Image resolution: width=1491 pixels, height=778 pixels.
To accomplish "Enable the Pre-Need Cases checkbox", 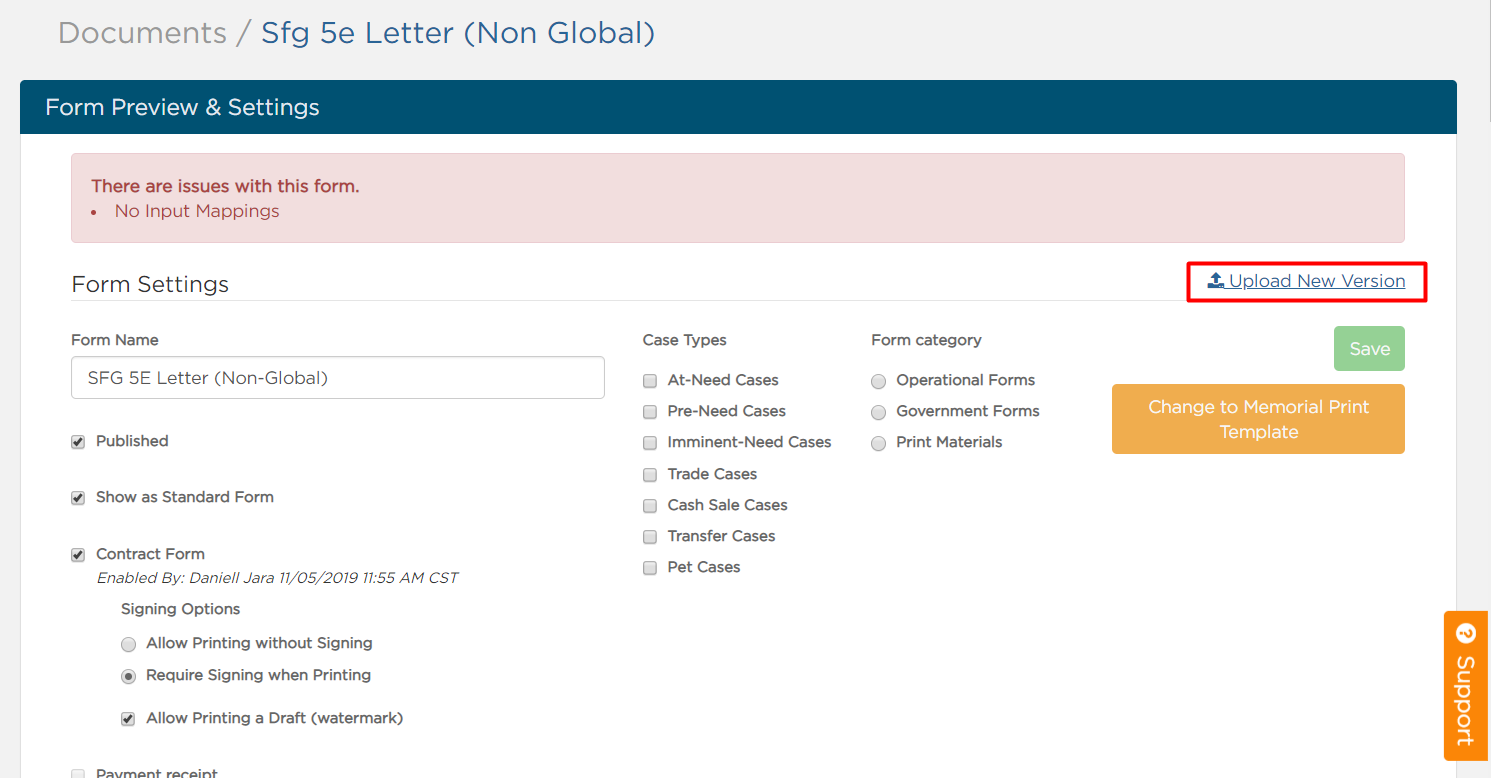I will (650, 412).
